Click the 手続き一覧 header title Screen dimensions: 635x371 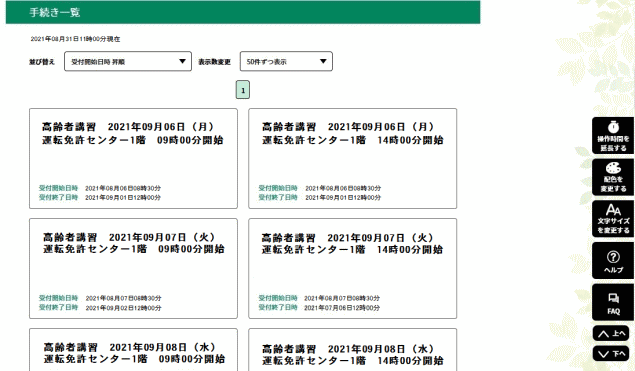pyautogui.click(x=55, y=13)
